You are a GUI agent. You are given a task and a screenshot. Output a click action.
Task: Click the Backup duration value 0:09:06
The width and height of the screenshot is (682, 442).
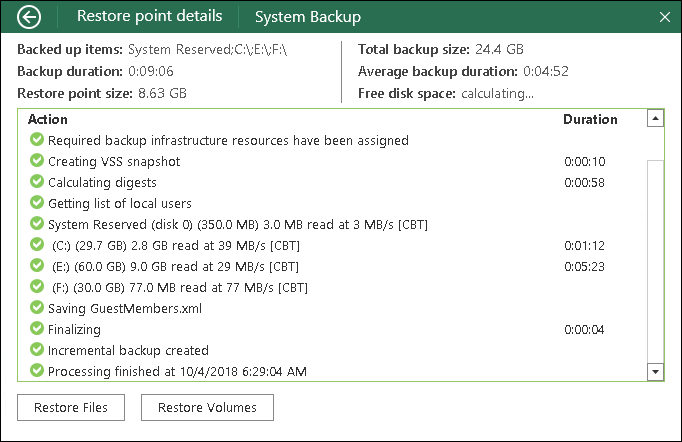click(x=151, y=71)
